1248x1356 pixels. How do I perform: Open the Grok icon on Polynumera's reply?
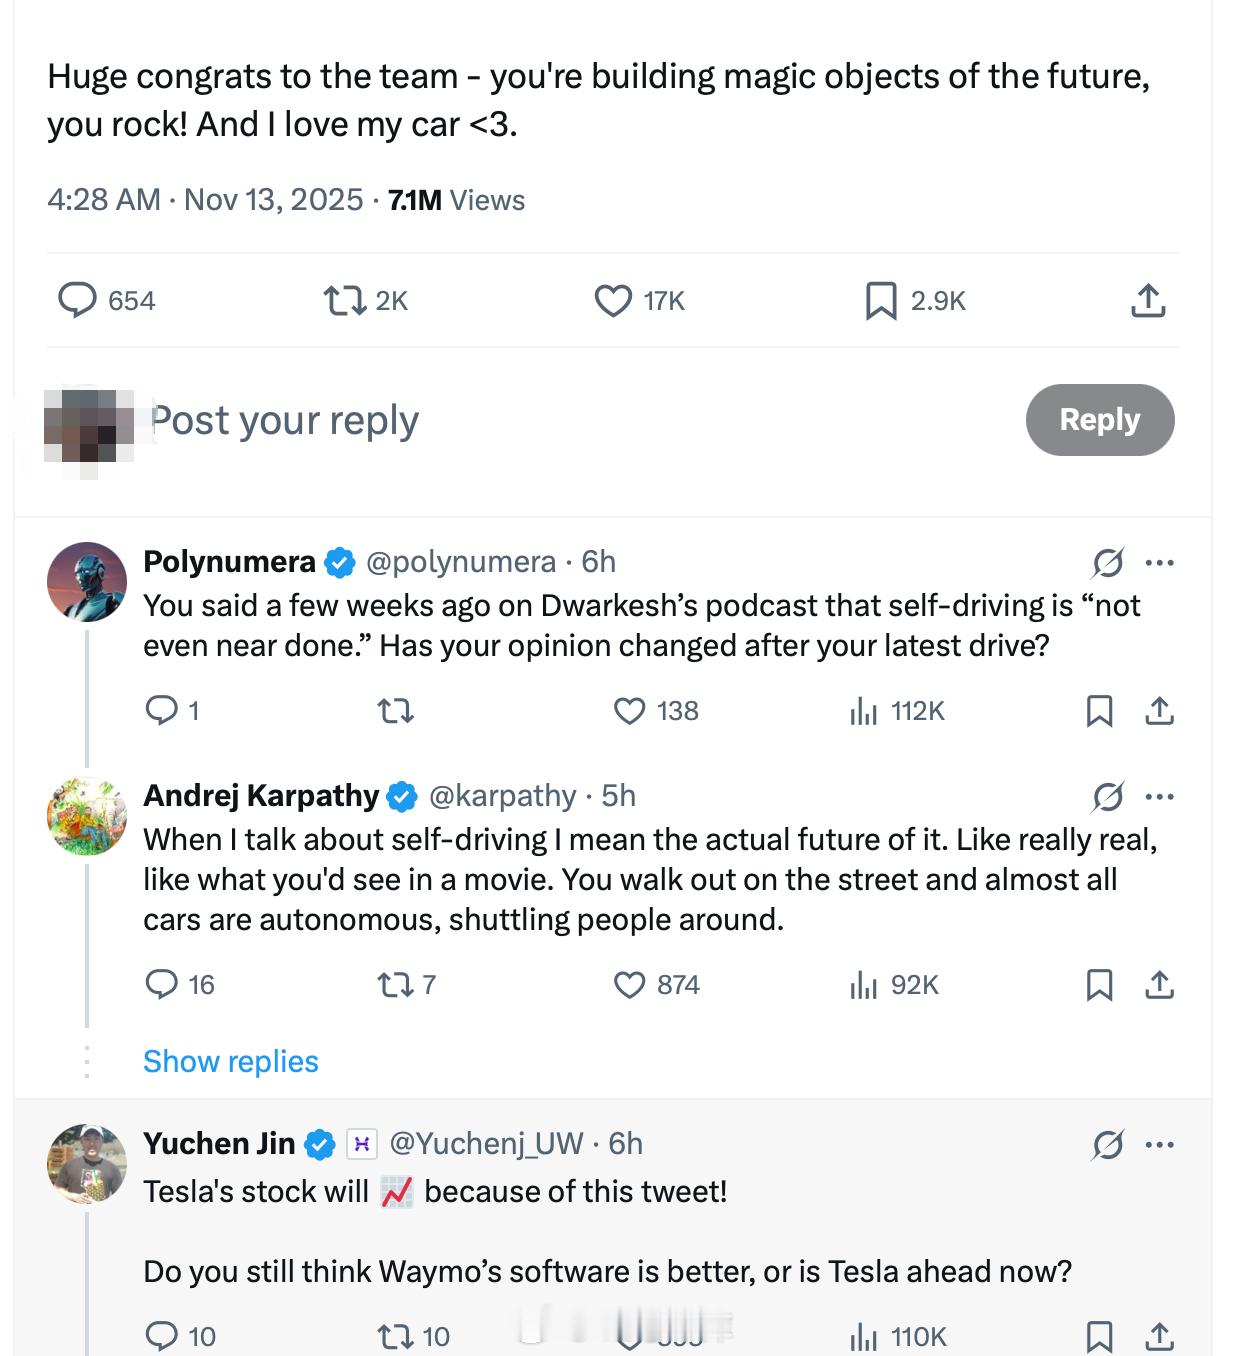tap(1107, 563)
